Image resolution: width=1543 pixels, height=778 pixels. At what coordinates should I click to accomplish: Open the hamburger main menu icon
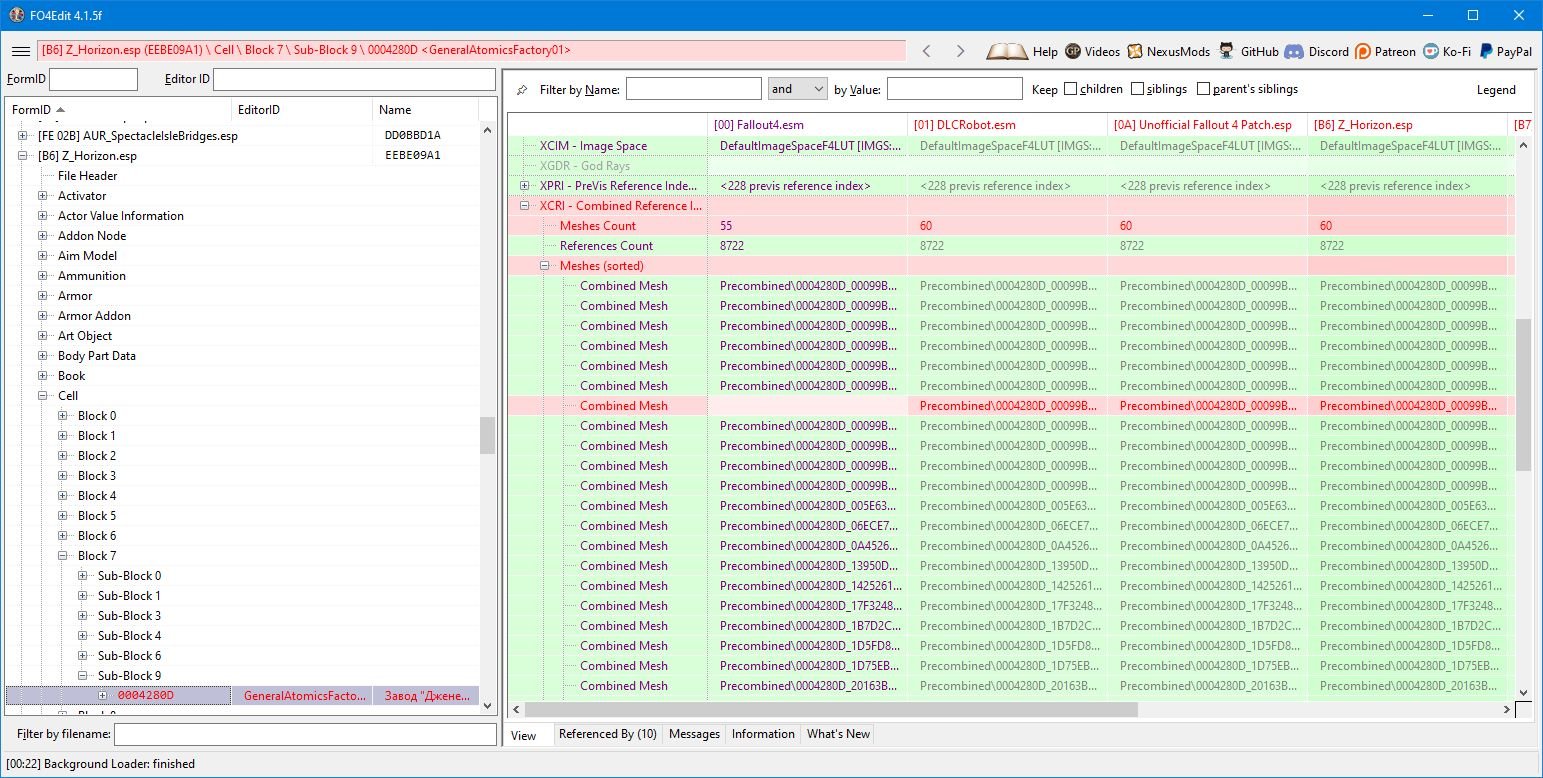(x=20, y=51)
